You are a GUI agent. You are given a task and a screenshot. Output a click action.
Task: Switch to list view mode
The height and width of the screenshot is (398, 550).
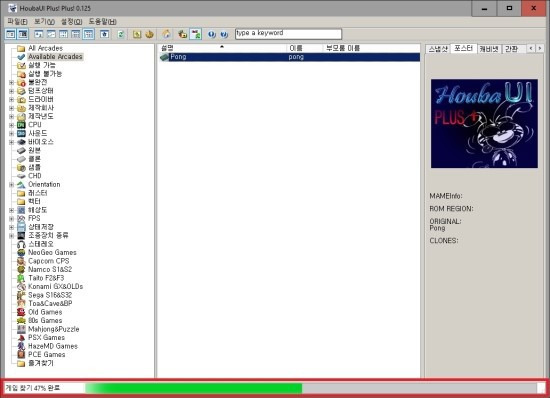pyautogui.click(x=63, y=34)
